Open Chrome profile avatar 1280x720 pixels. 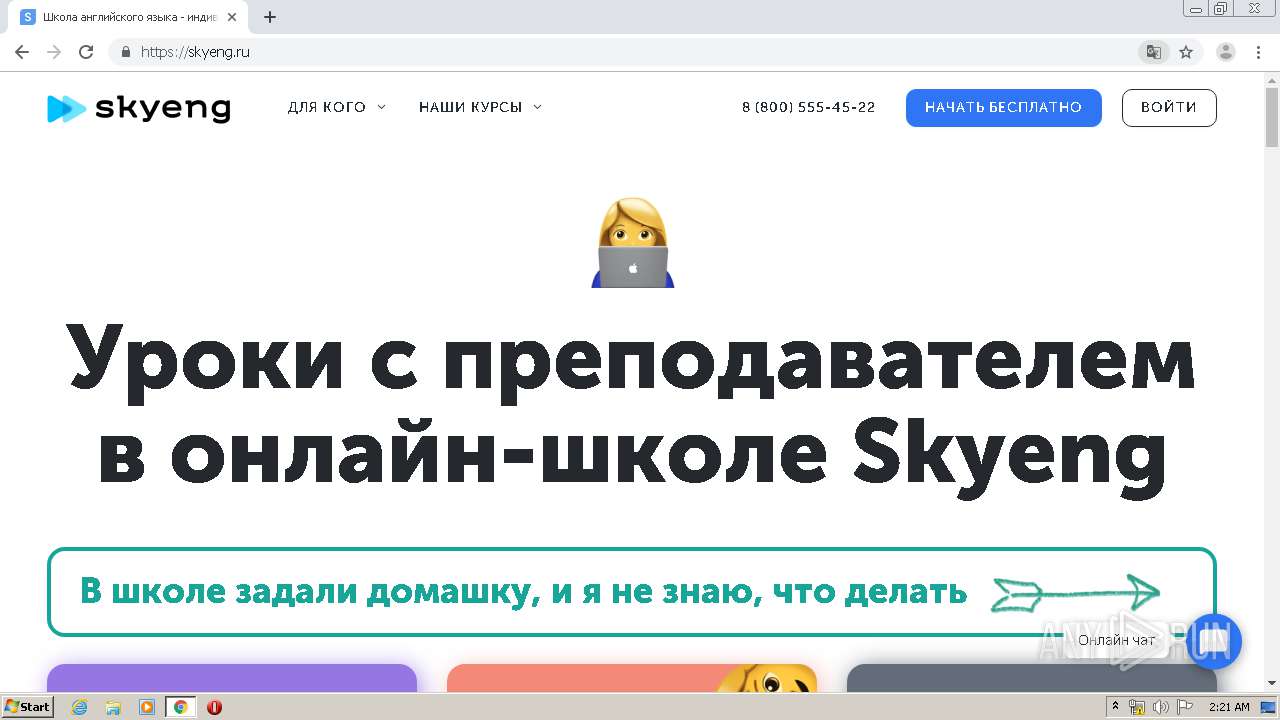pos(1226,52)
